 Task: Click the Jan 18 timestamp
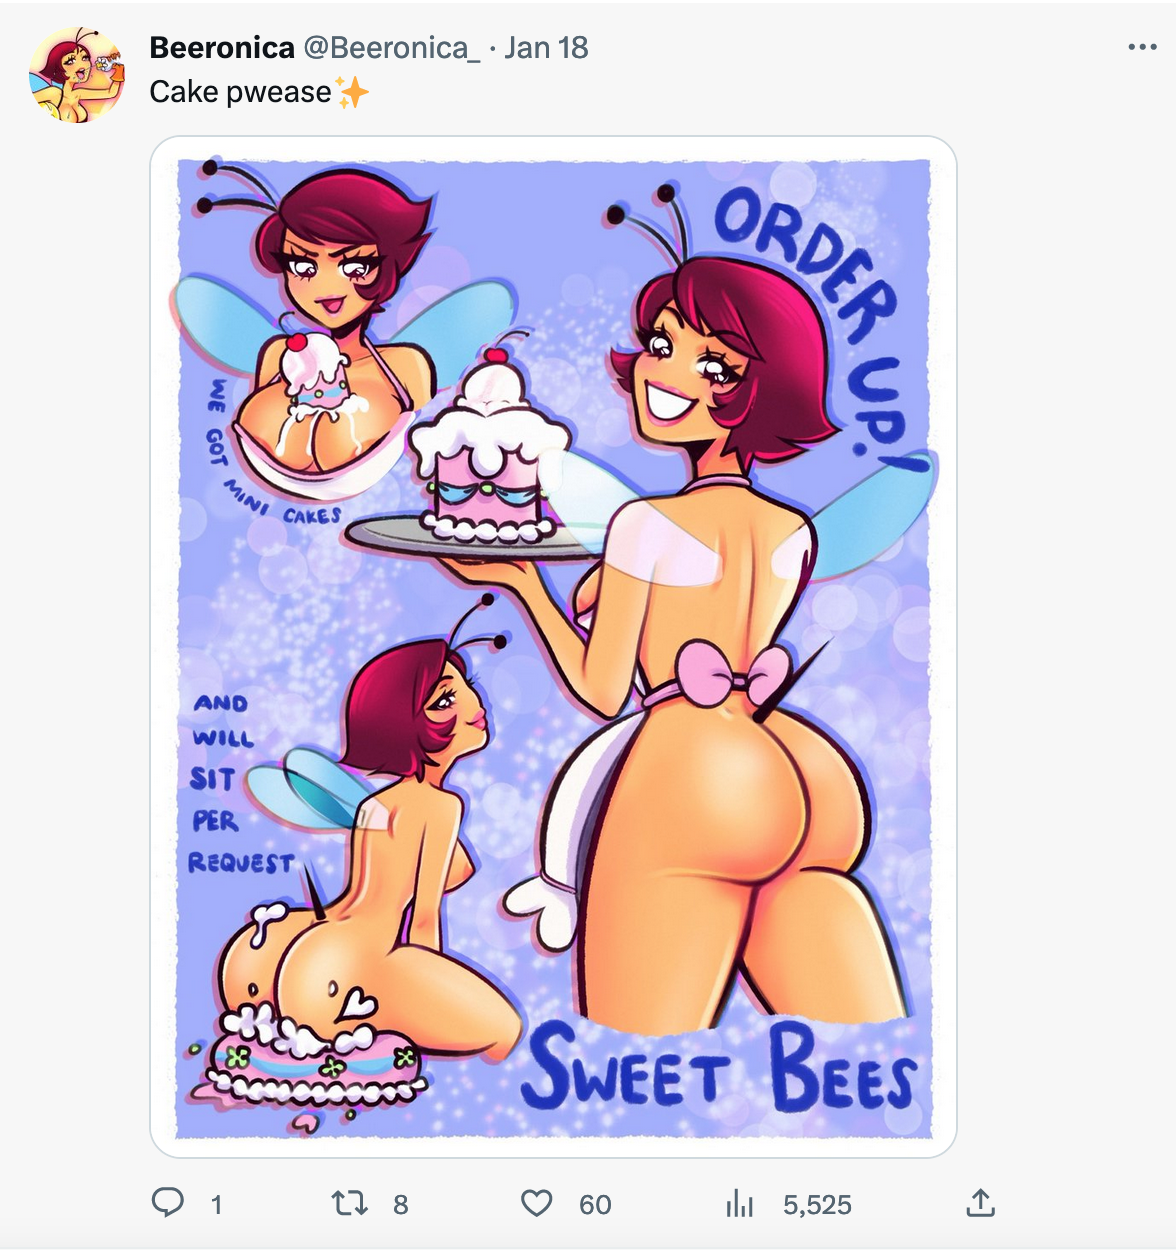pyautogui.click(x=546, y=47)
